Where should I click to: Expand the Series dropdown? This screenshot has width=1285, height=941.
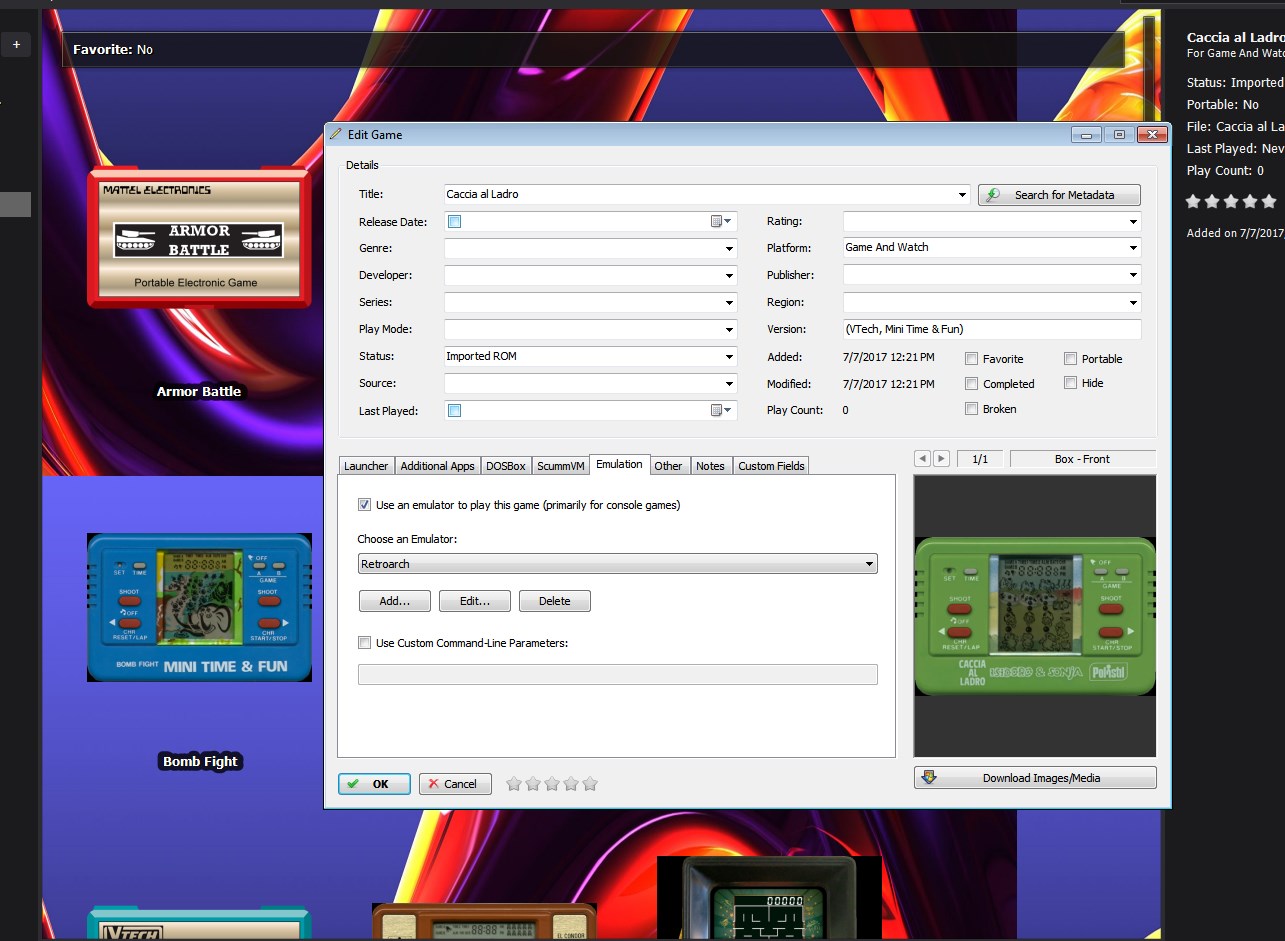click(729, 303)
